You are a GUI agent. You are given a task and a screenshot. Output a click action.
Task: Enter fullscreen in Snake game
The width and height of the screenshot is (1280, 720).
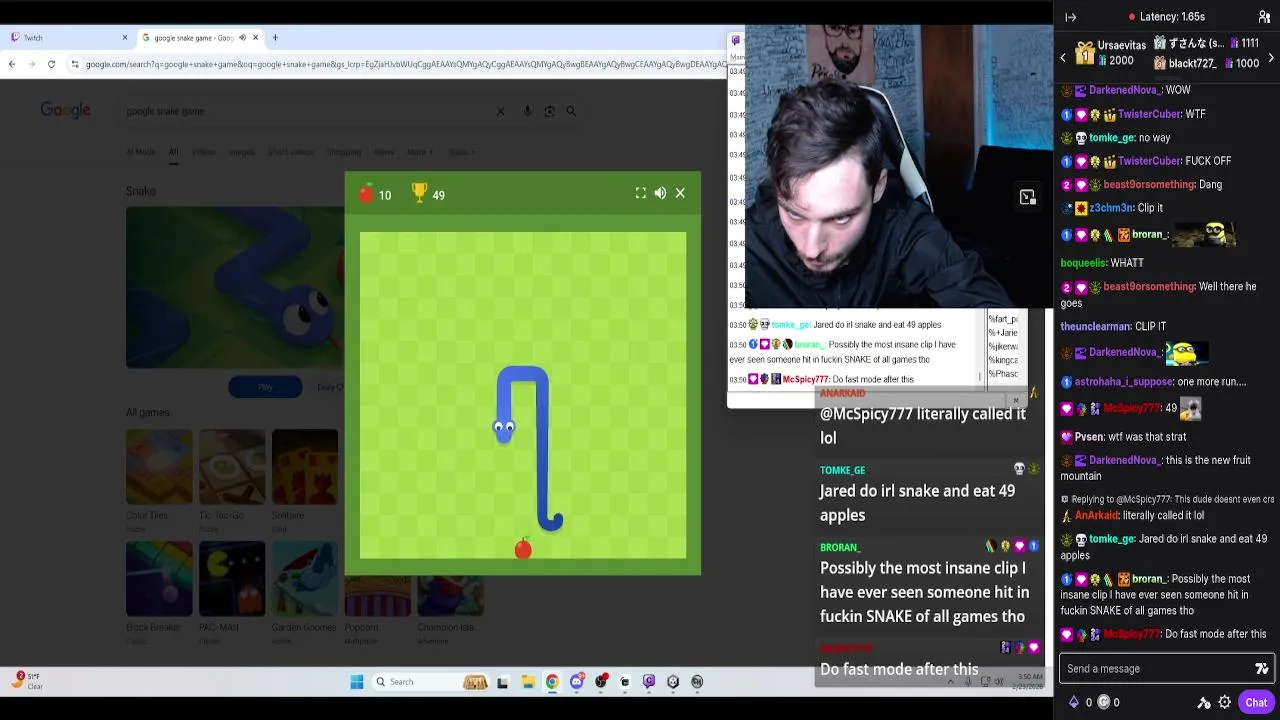[641, 193]
